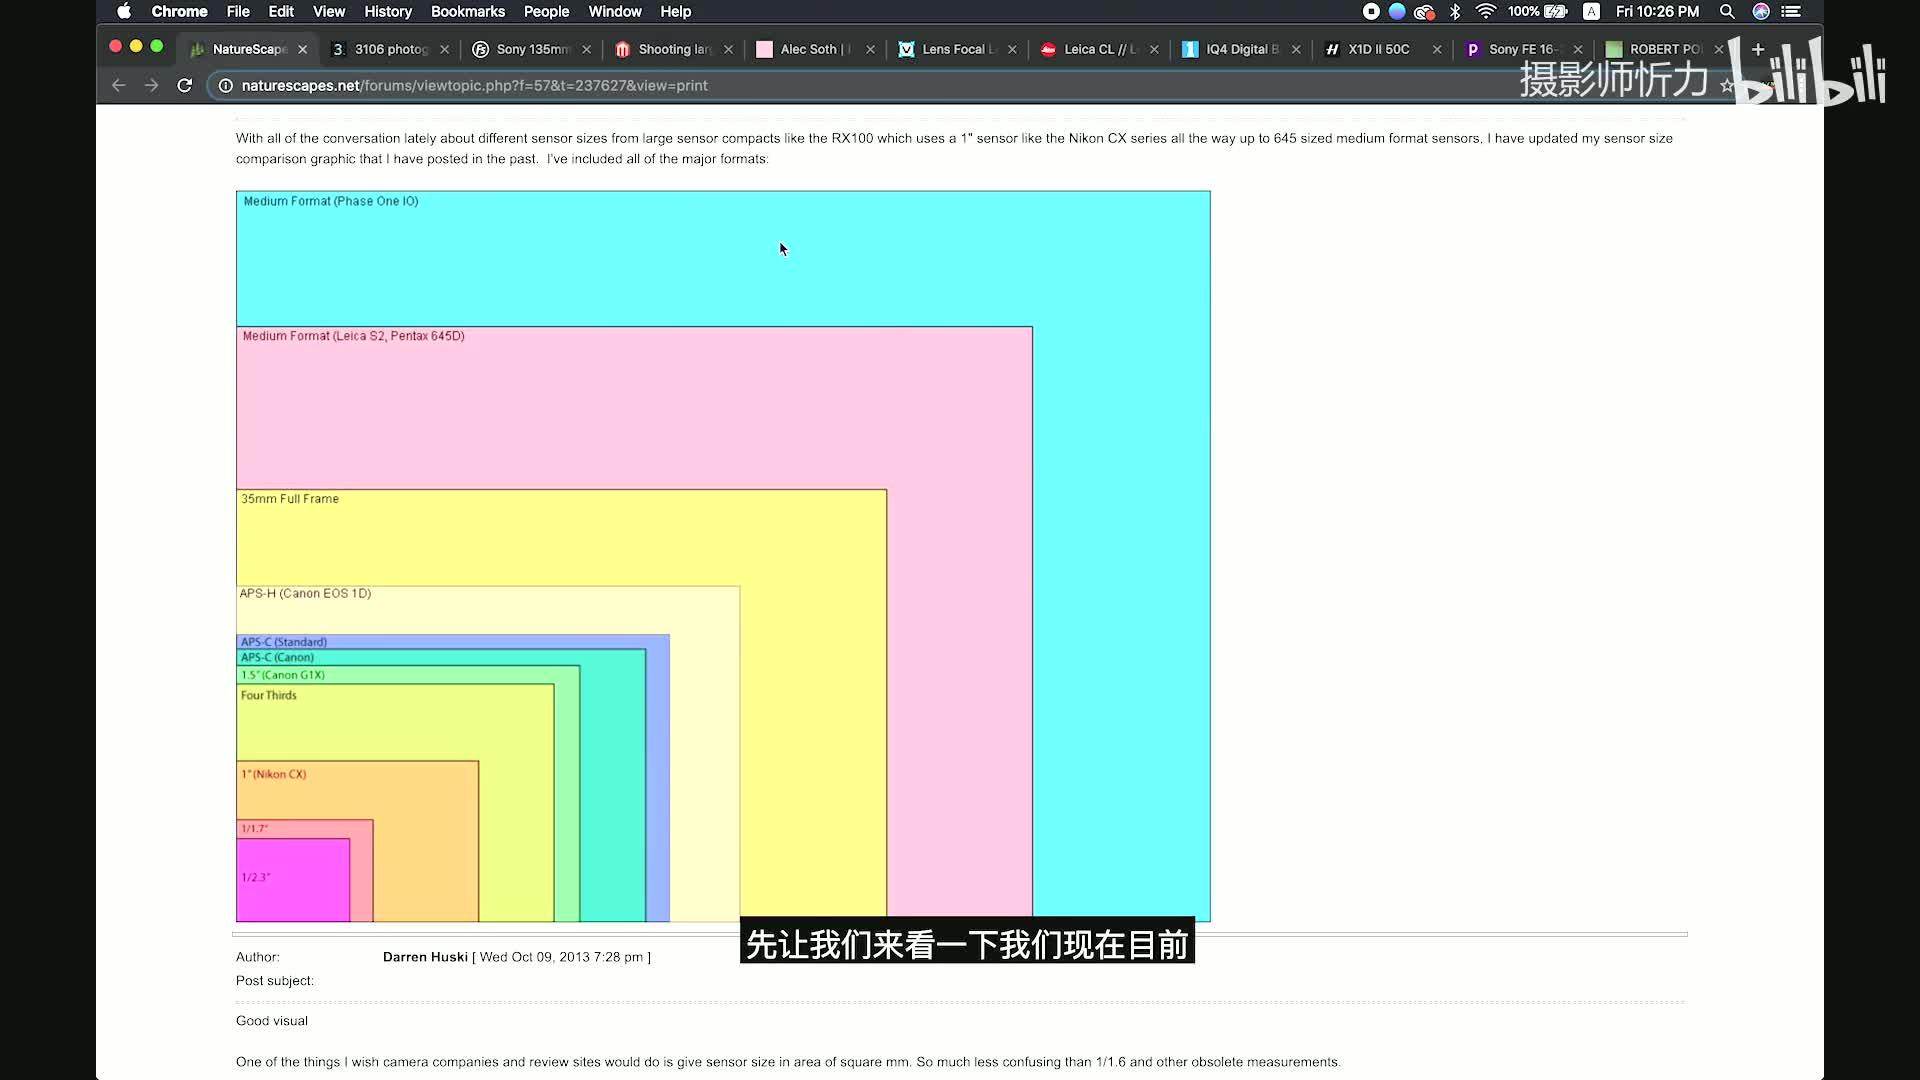Screen dimensions: 1920x1080
Task: Click the 1/2.3" sensor label
Action: [x=256, y=877]
